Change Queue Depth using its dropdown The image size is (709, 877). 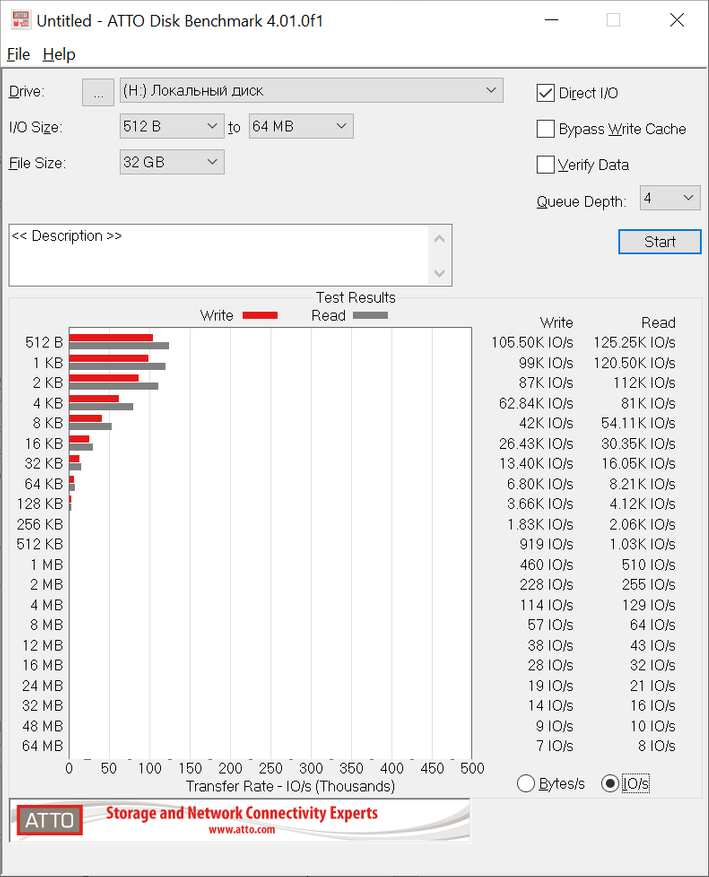coord(669,198)
